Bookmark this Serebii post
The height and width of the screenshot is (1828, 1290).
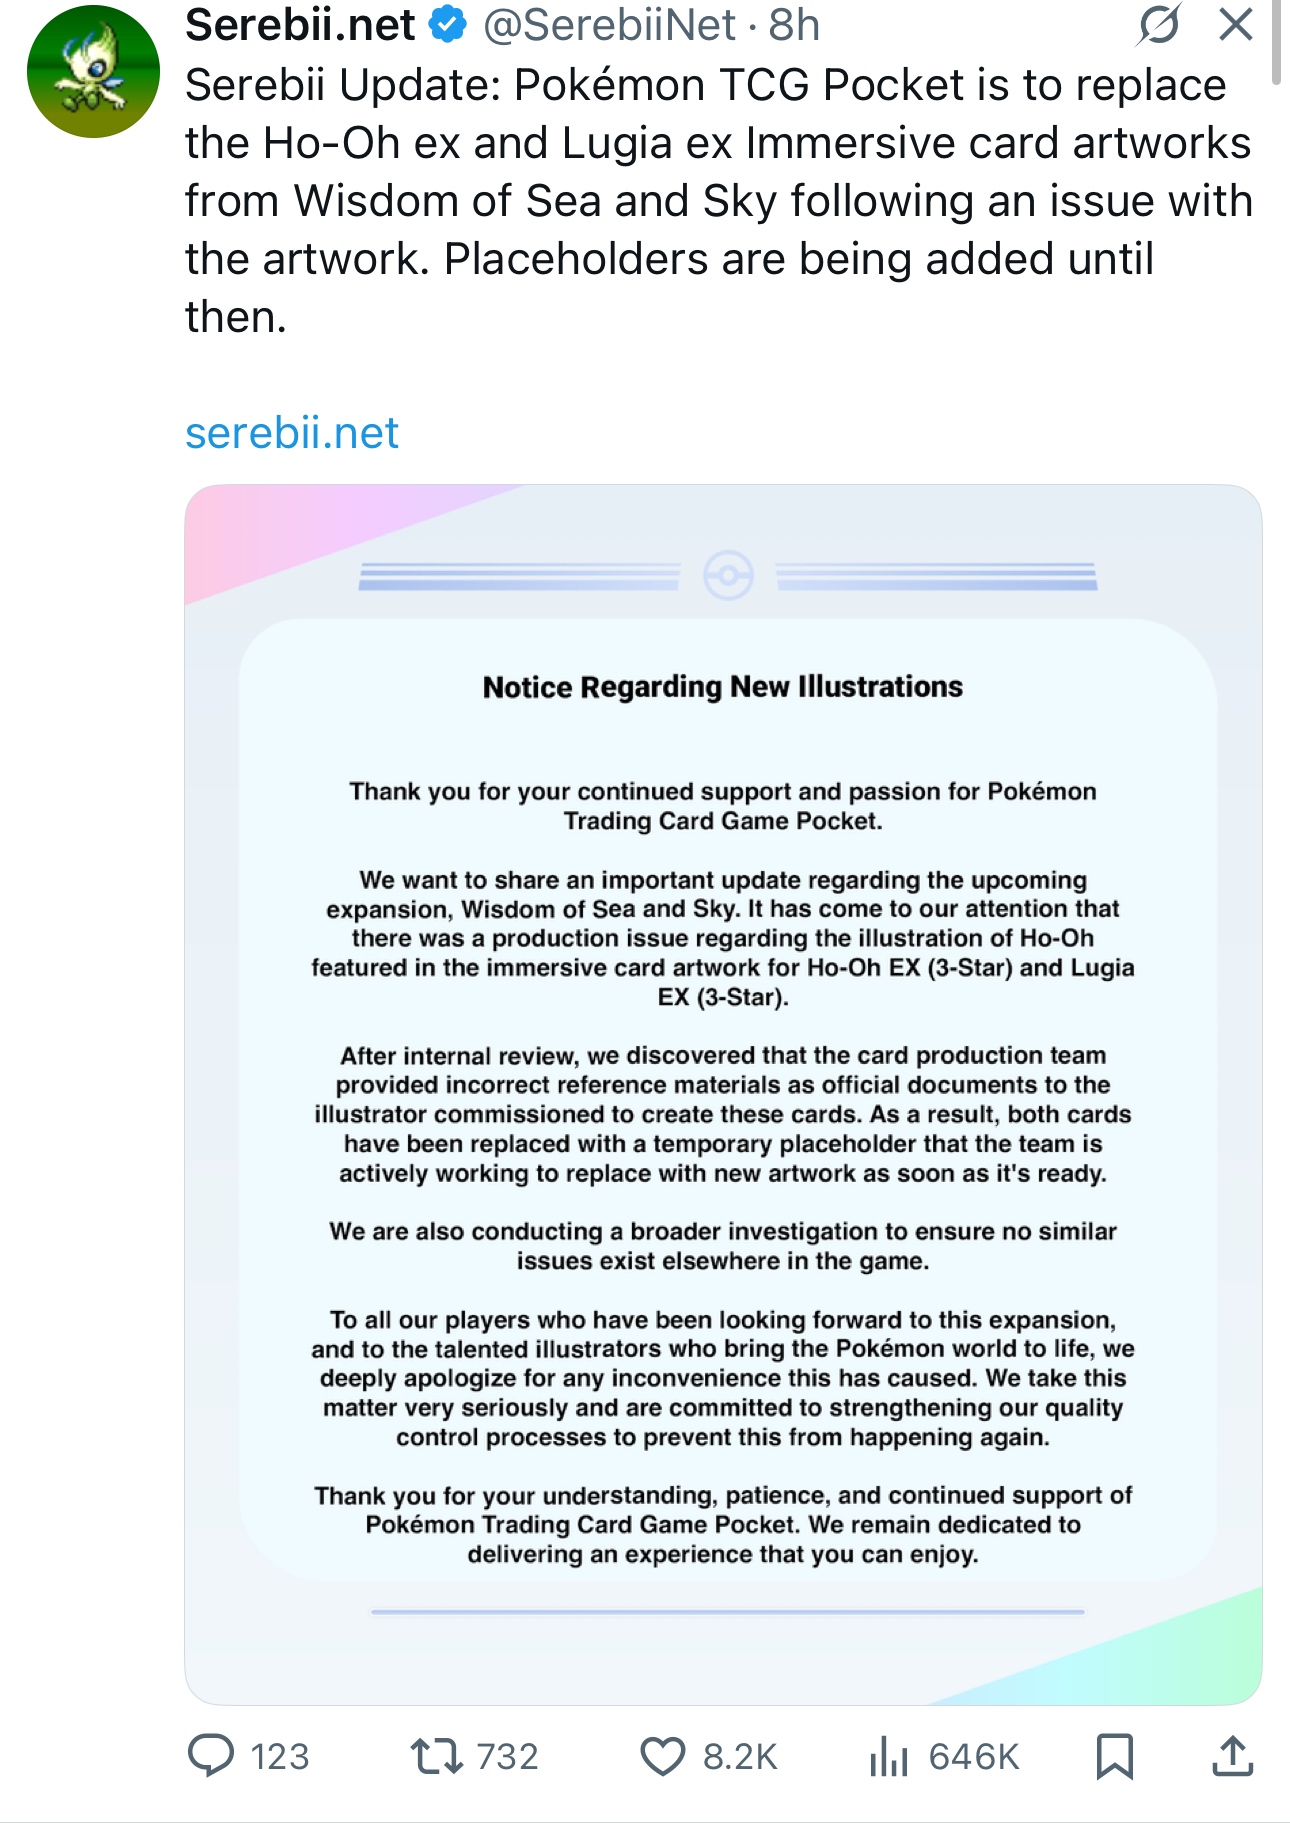tap(1114, 1756)
